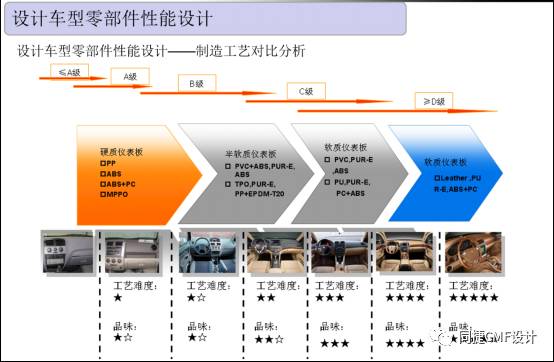554x362 pixels.
Task: Click the five-star 工艺难度 rating
Action: click(x=473, y=297)
